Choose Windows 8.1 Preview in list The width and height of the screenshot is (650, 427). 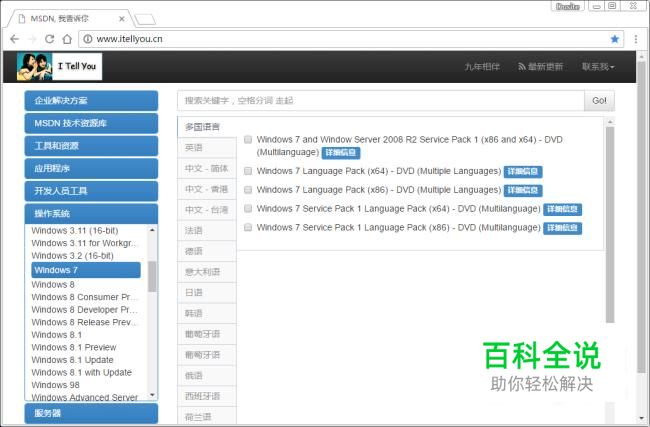[x=73, y=347]
